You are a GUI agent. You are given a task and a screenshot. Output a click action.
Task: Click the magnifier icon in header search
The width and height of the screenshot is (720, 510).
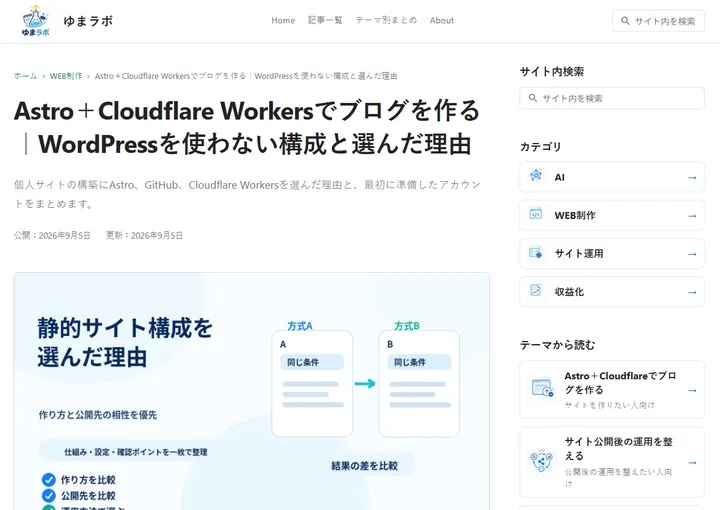coord(625,21)
